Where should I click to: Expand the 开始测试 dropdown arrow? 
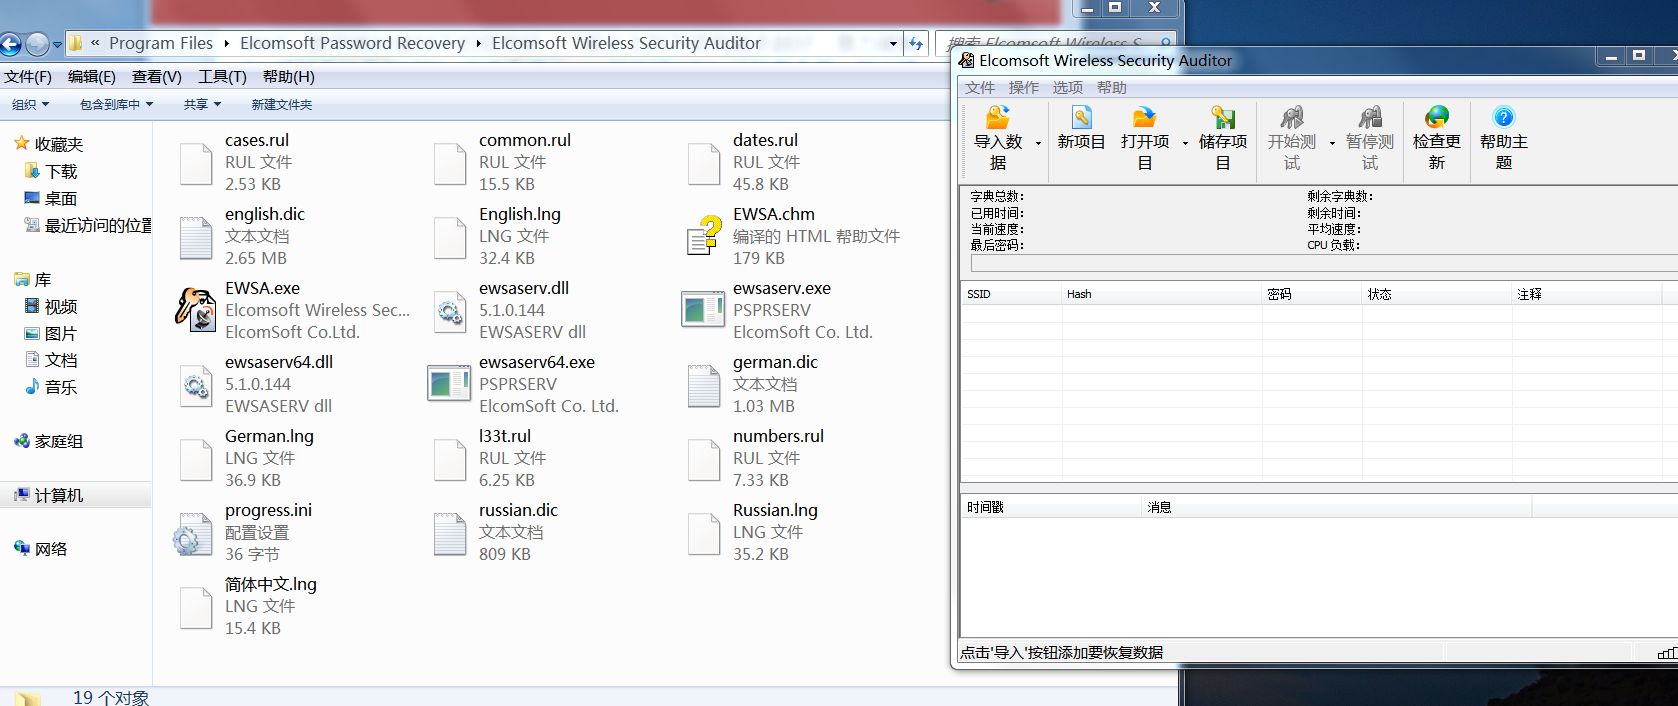point(1332,143)
